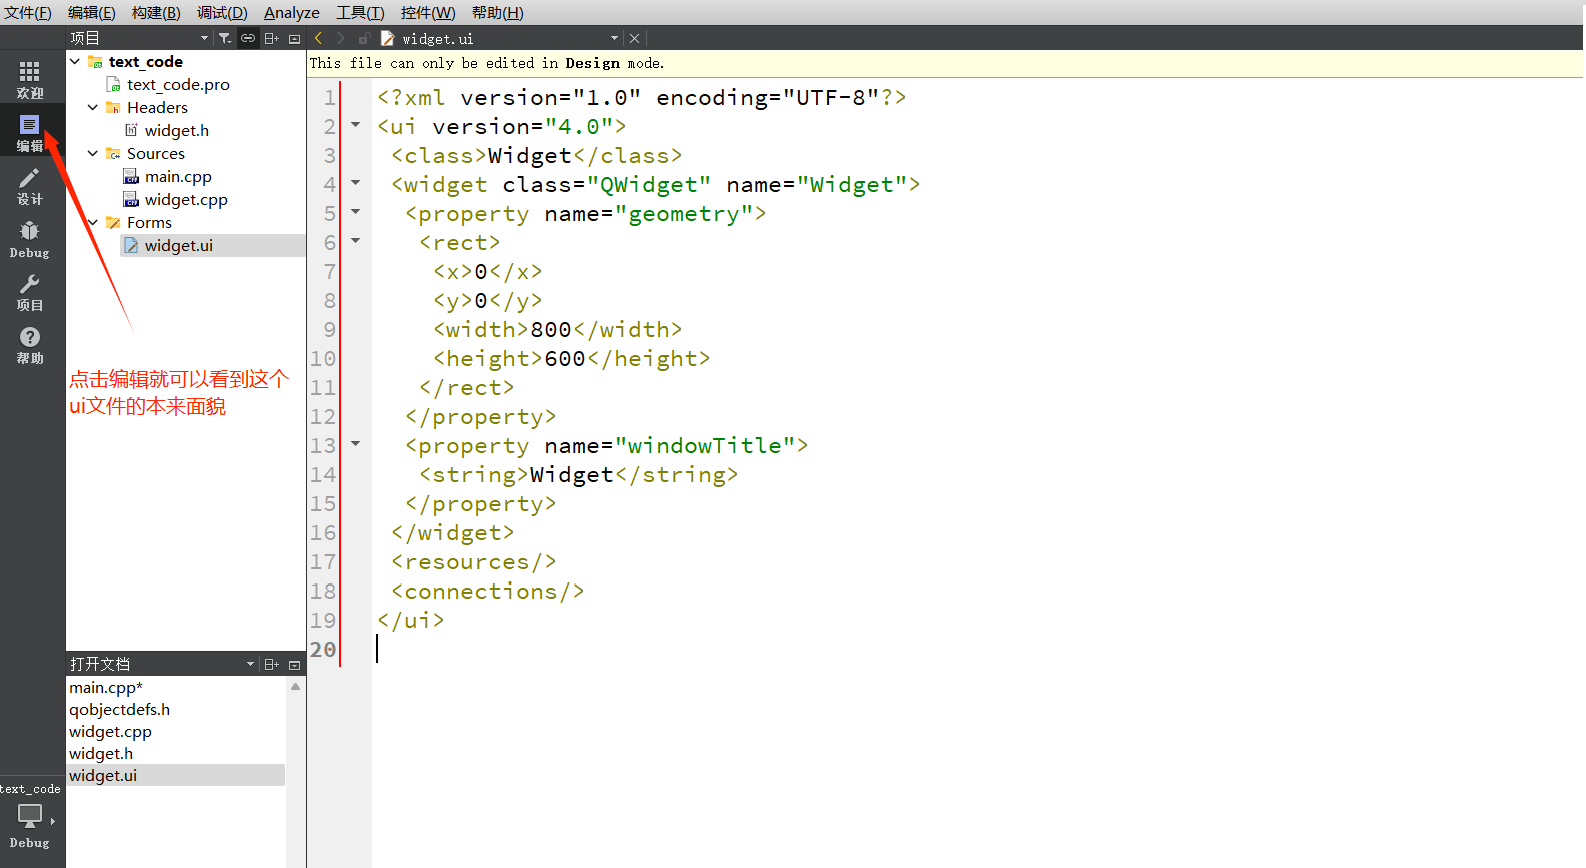This screenshot has height=868, width=1586.
Task: Open the 项目 (Projects) mode wrench icon
Action: point(30,291)
